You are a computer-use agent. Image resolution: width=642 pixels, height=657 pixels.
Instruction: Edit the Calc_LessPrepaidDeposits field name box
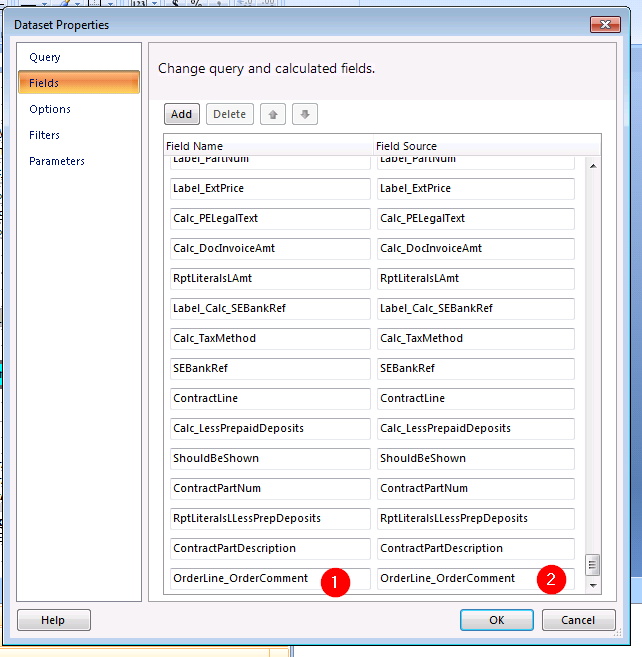point(270,429)
